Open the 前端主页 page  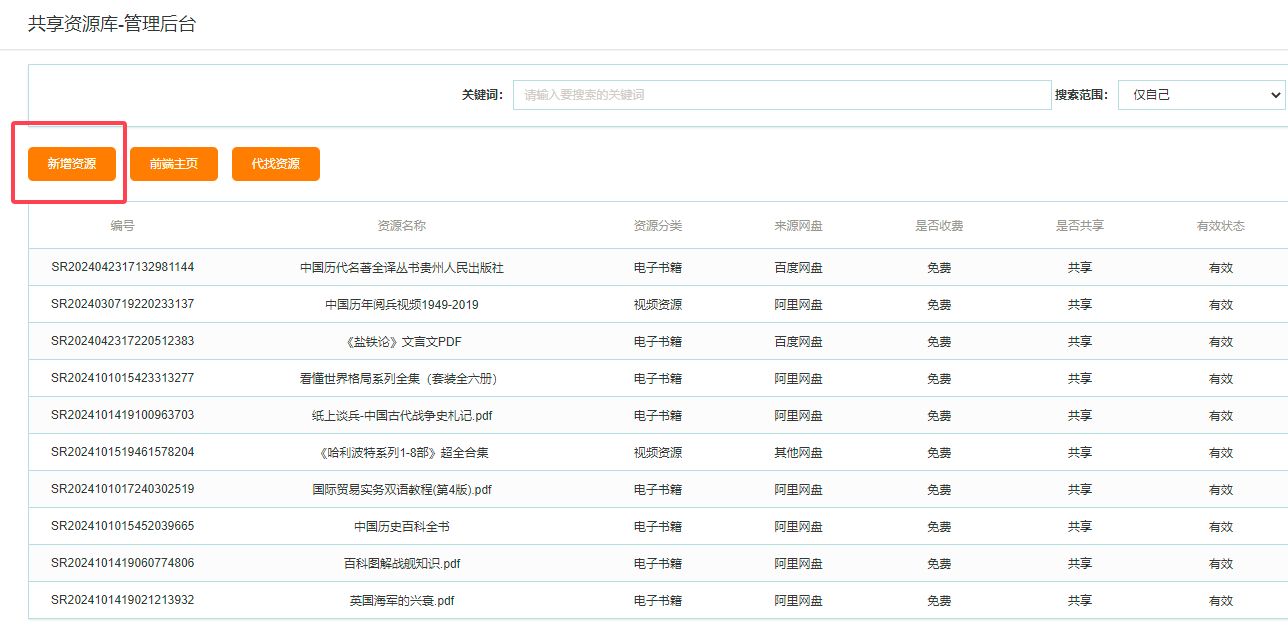tap(173, 163)
